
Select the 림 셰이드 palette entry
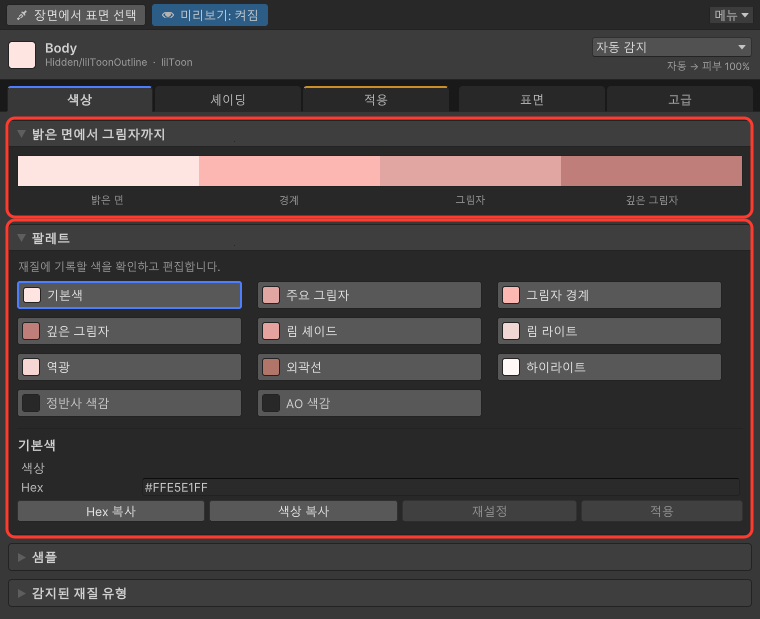369,331
